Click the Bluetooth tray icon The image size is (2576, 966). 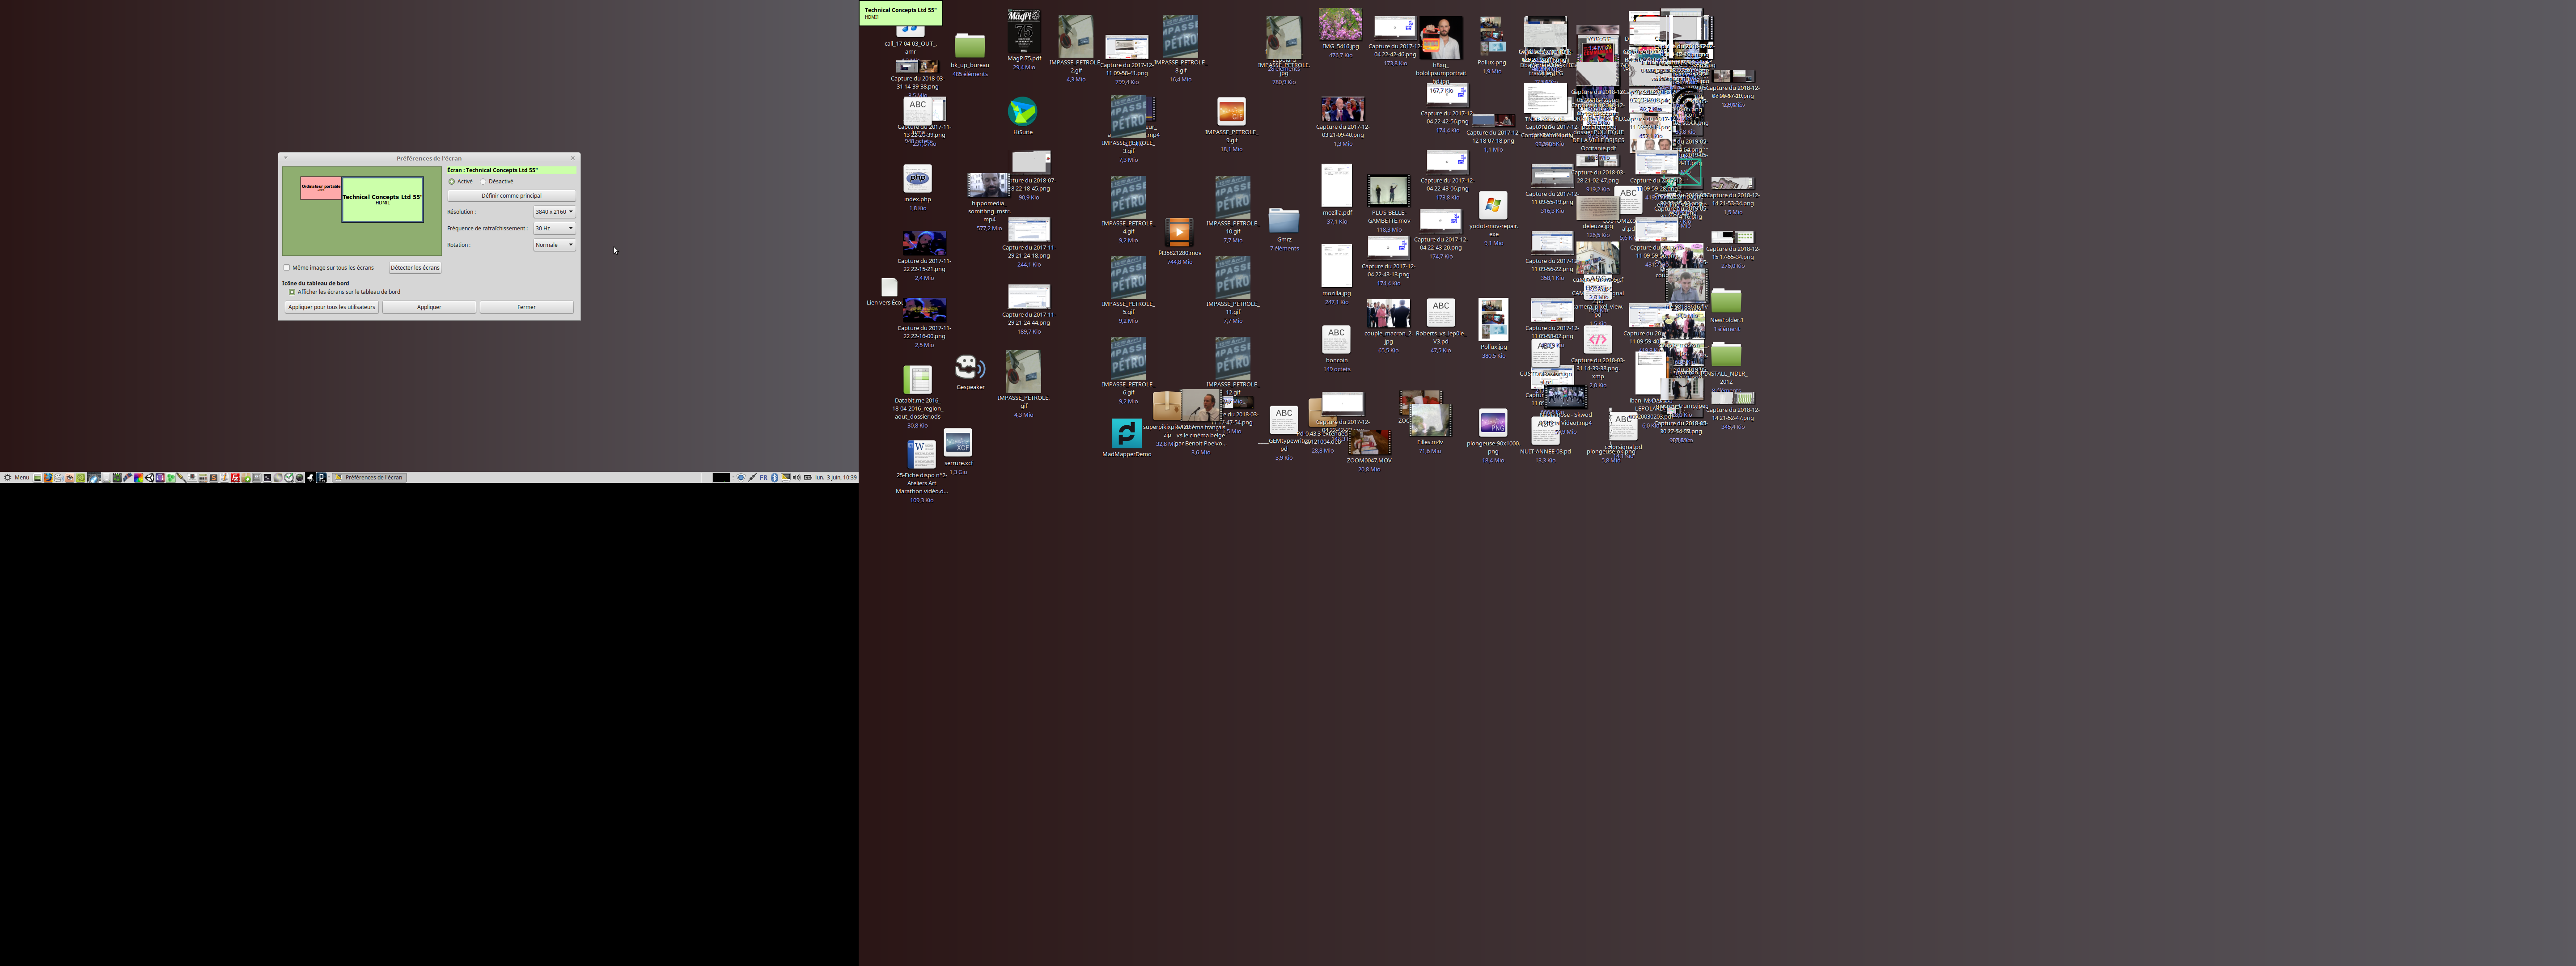(775, 478)
